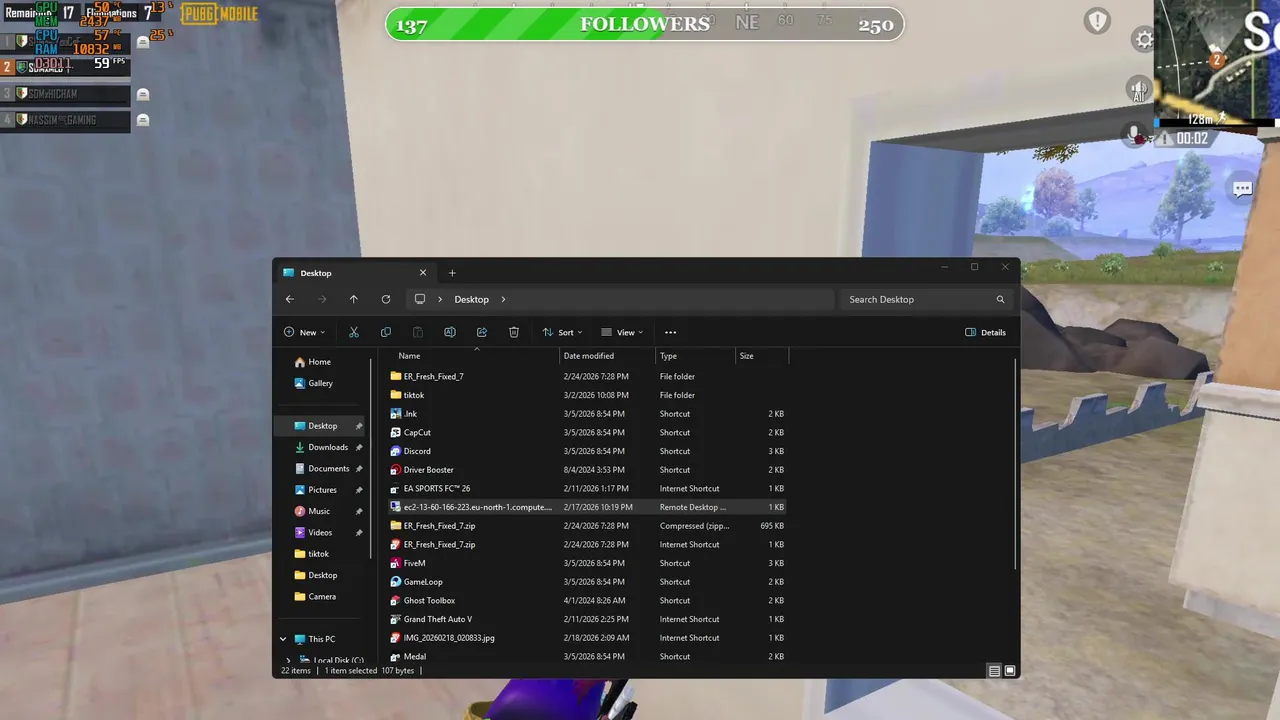Close the Desktop tab
This screenshot has width=1280, height=720.
pyautogui.click(x=423, y=273)
